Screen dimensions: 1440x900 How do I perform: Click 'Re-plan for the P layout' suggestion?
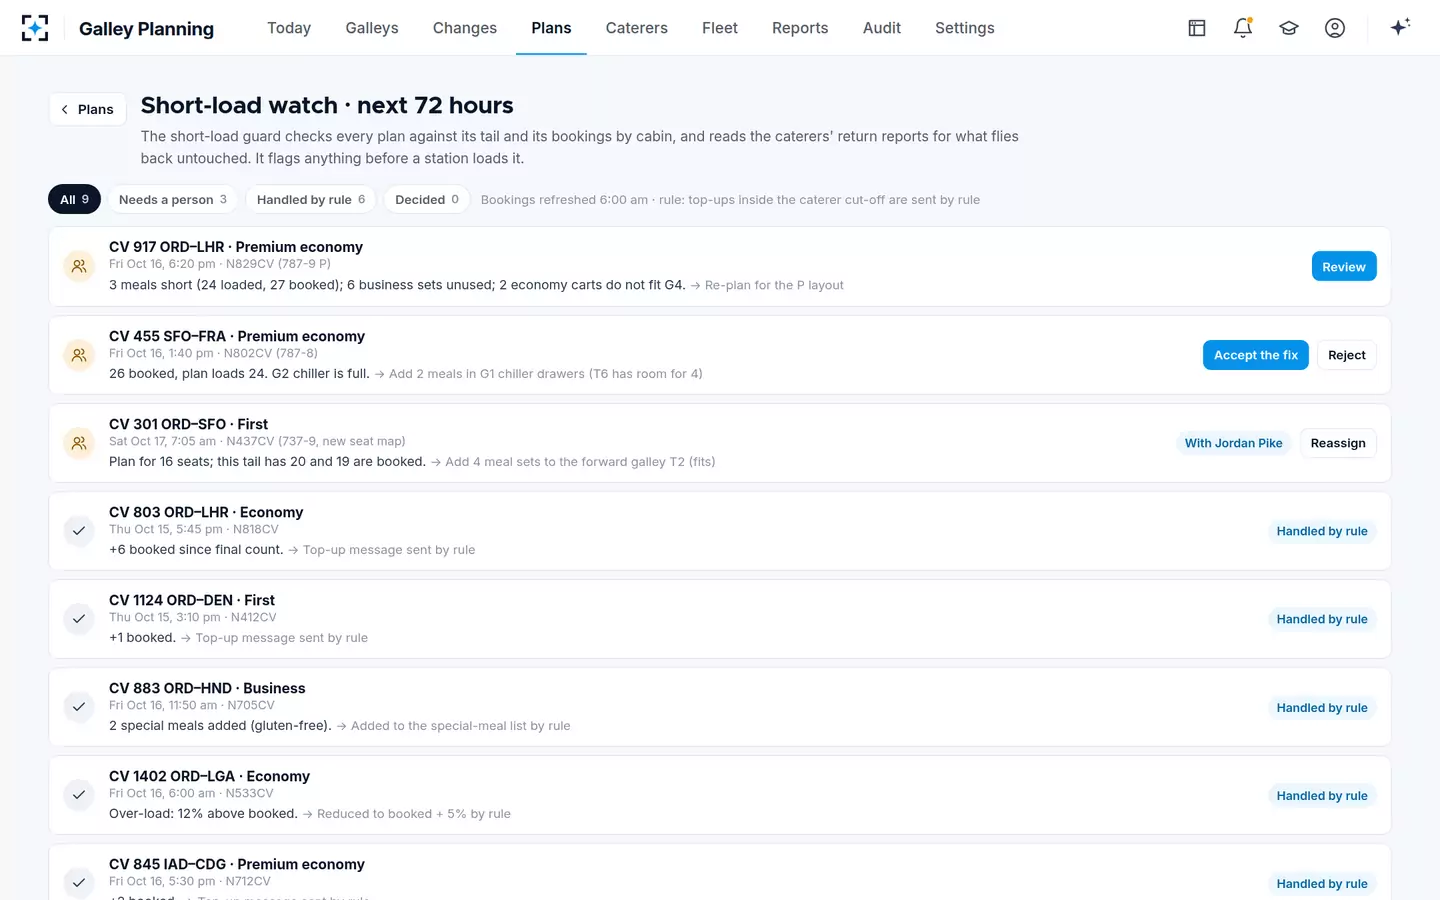pyautogui.click(x=774, y=285)
